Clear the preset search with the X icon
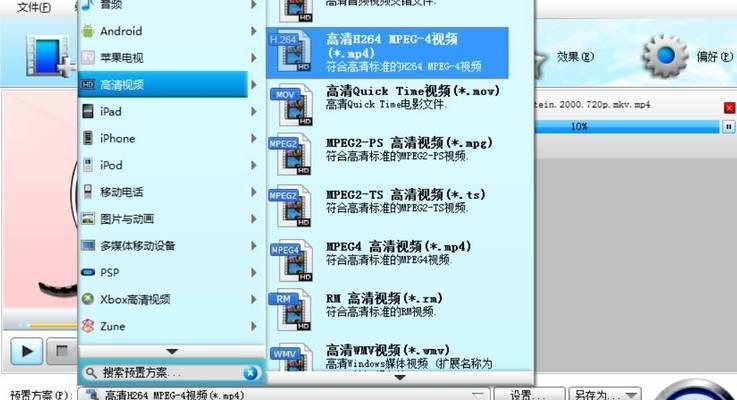This screenshot has width=737, height=400. coord(251,373)
